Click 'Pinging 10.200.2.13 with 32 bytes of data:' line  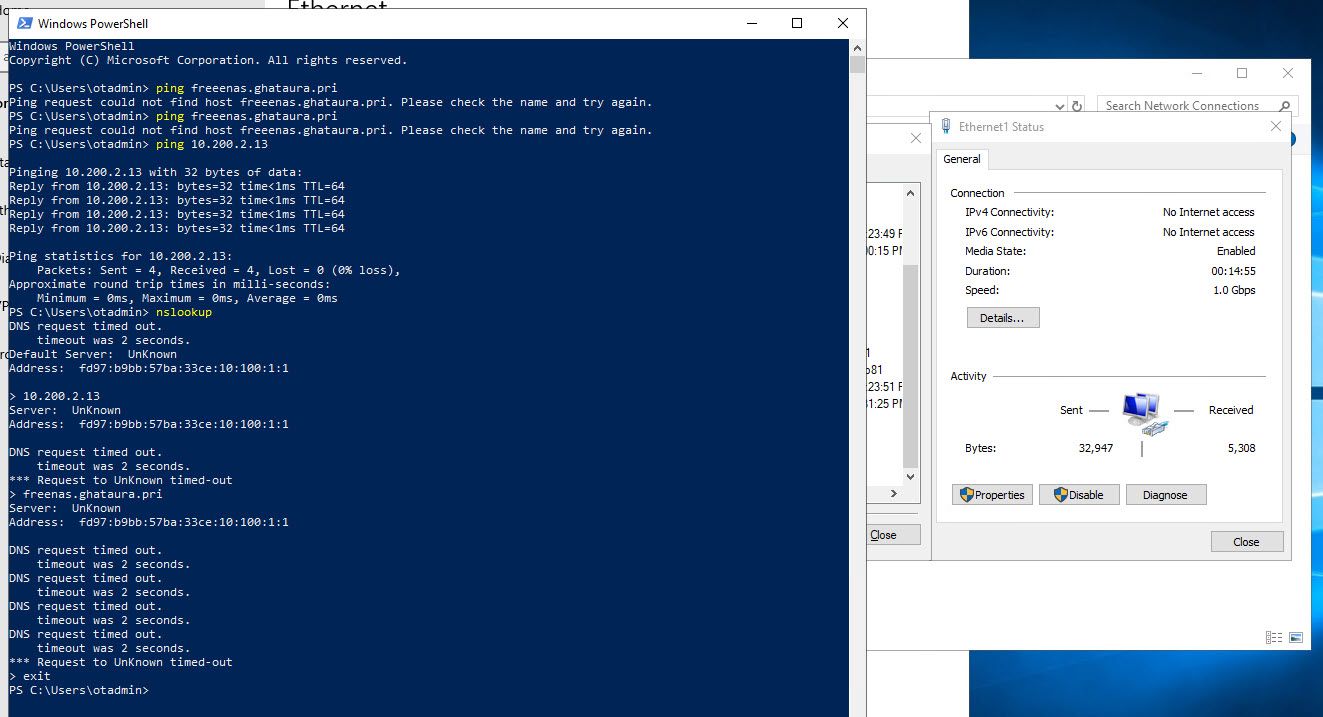click(x=155, y=172)
